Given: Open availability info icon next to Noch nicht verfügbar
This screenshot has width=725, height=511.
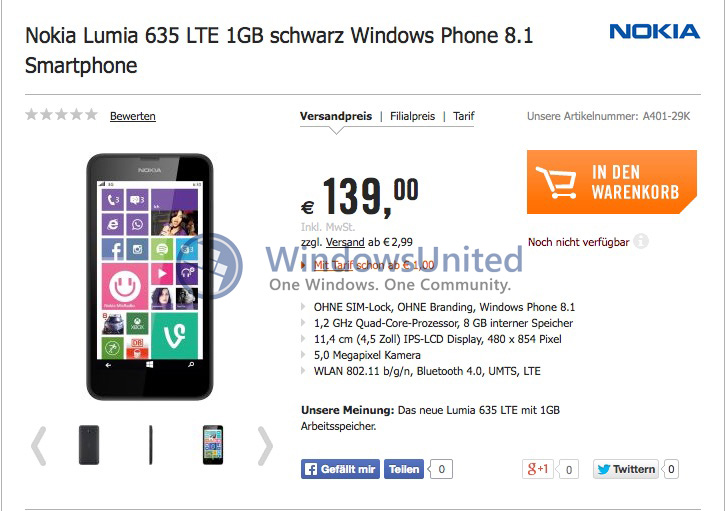Looking at the screenshot, I should coord(641,241).
